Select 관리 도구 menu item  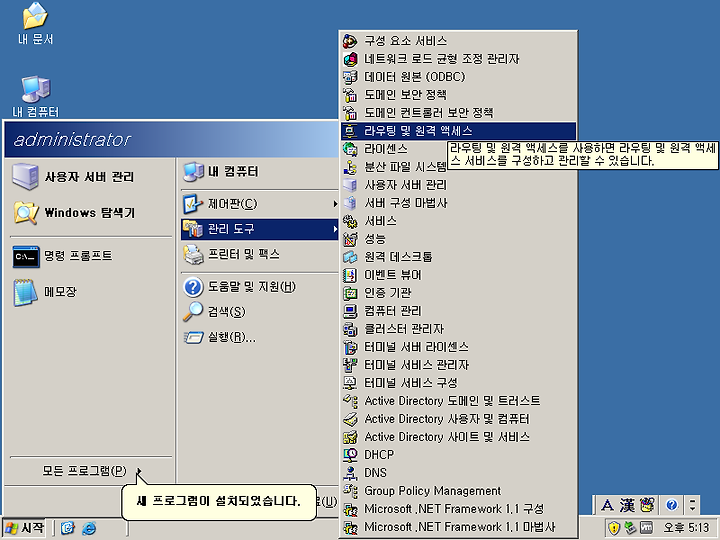point(260,229)
